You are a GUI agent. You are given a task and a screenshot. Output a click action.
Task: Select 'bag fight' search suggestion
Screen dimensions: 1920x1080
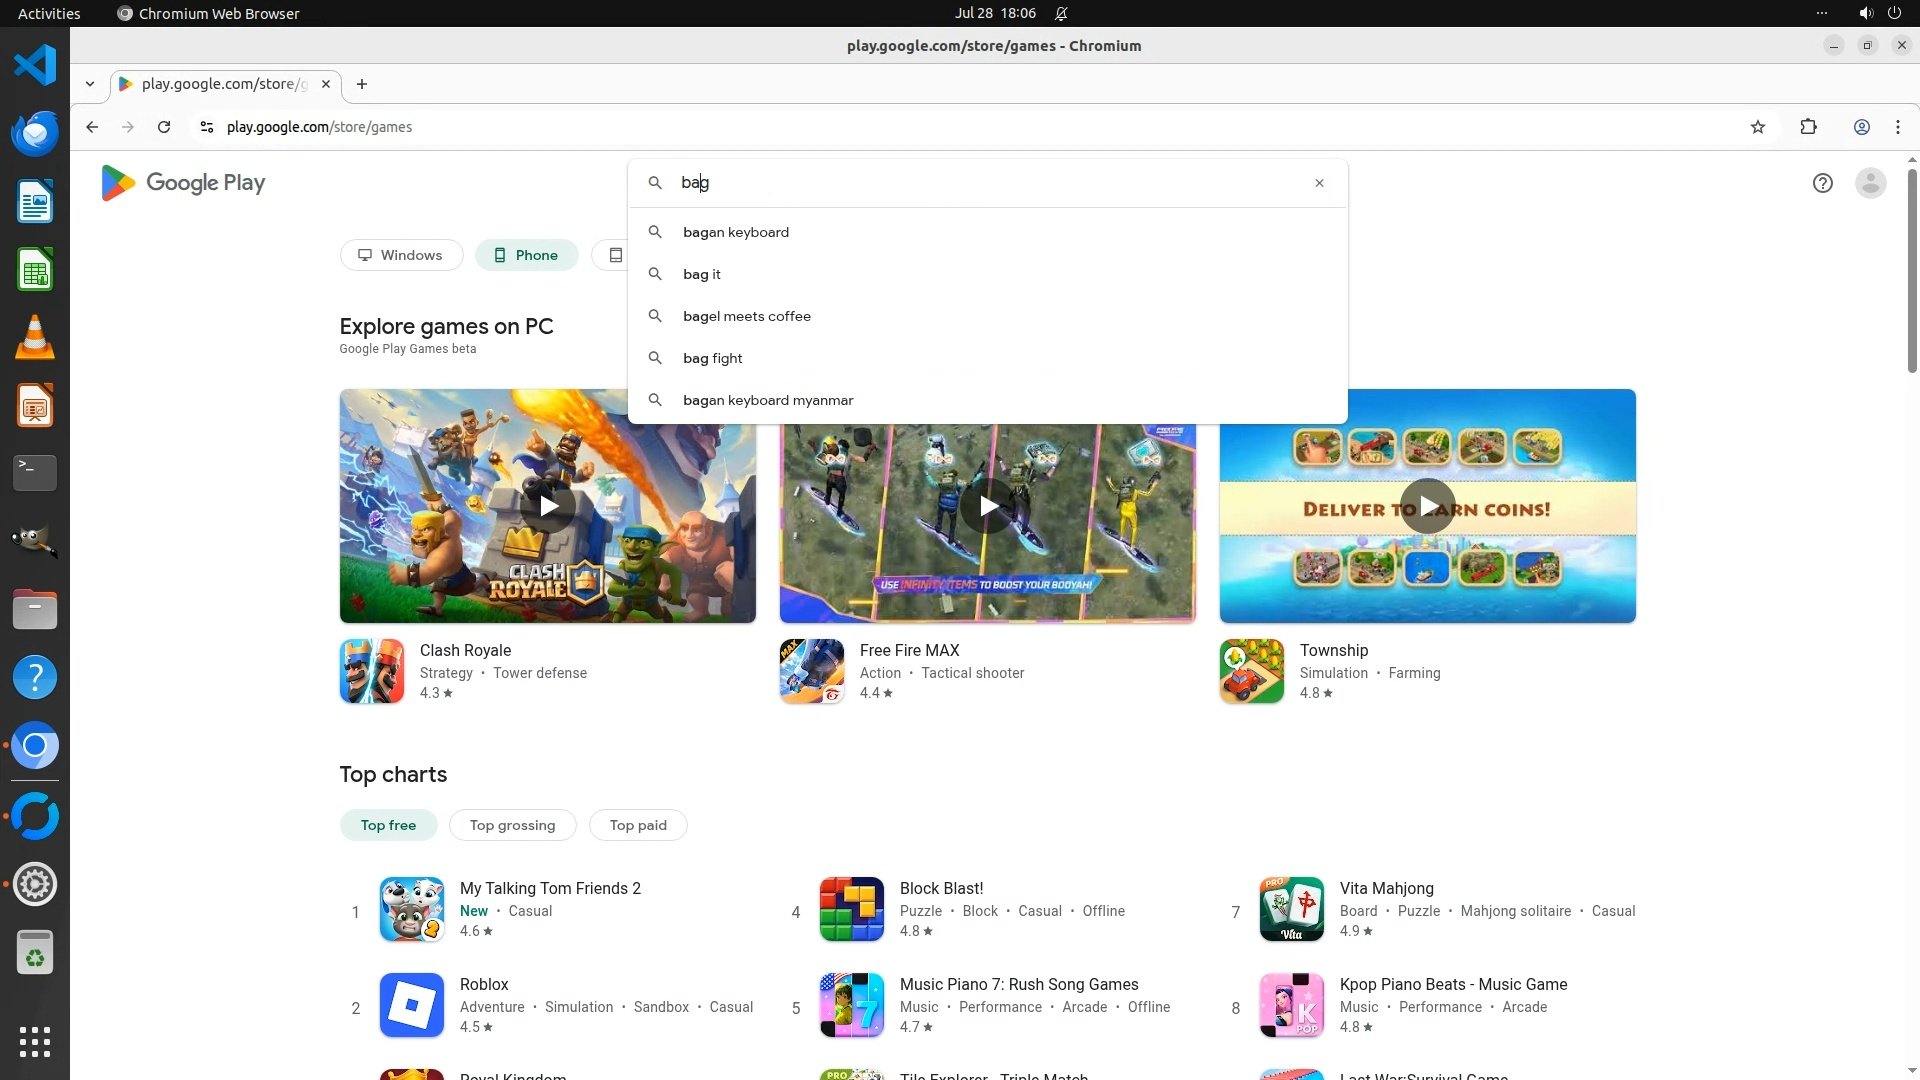click(x=712, y=358)
